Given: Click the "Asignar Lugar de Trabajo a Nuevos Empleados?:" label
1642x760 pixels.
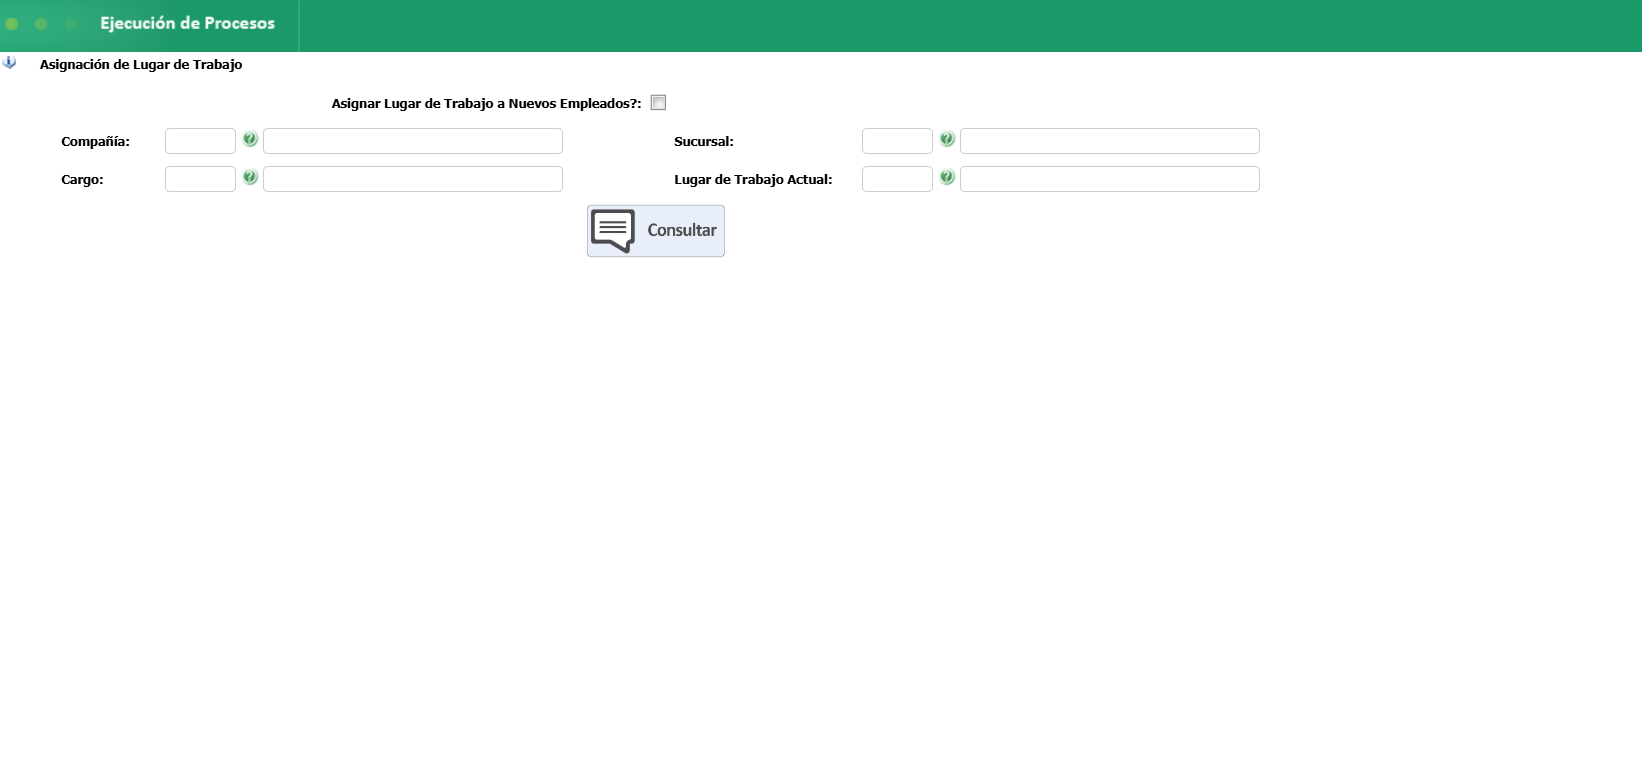Looking at the screenshot, I should tap(487, 104).
